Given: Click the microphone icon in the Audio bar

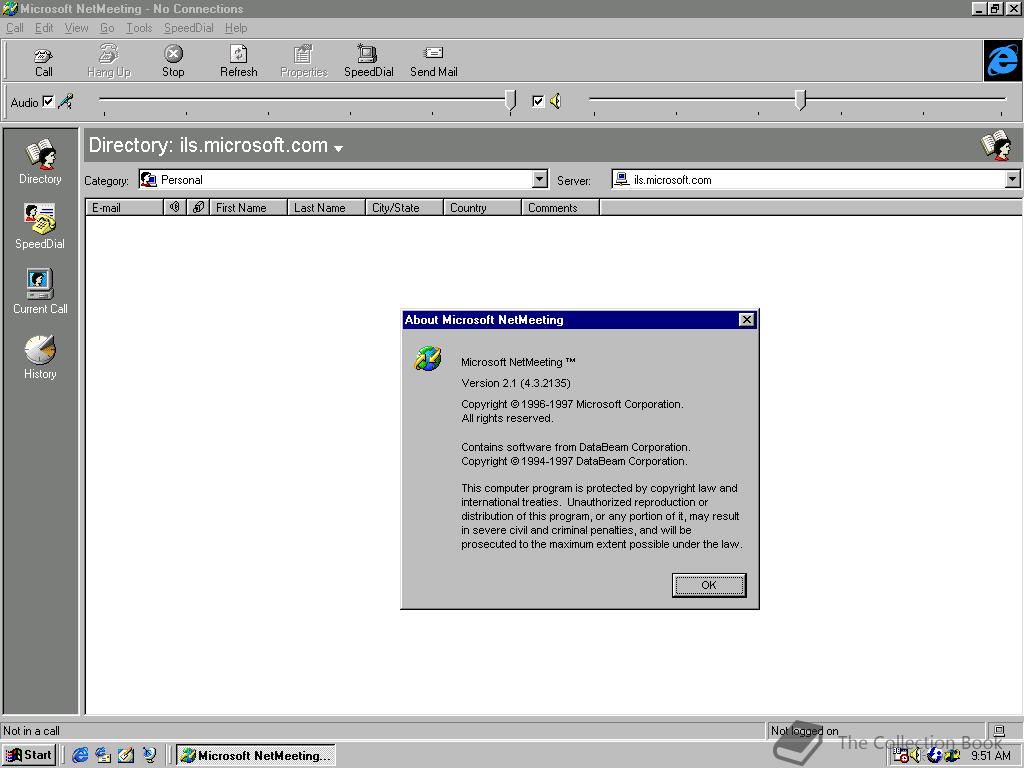Looking at the screenshot, I should coord(65,101).
